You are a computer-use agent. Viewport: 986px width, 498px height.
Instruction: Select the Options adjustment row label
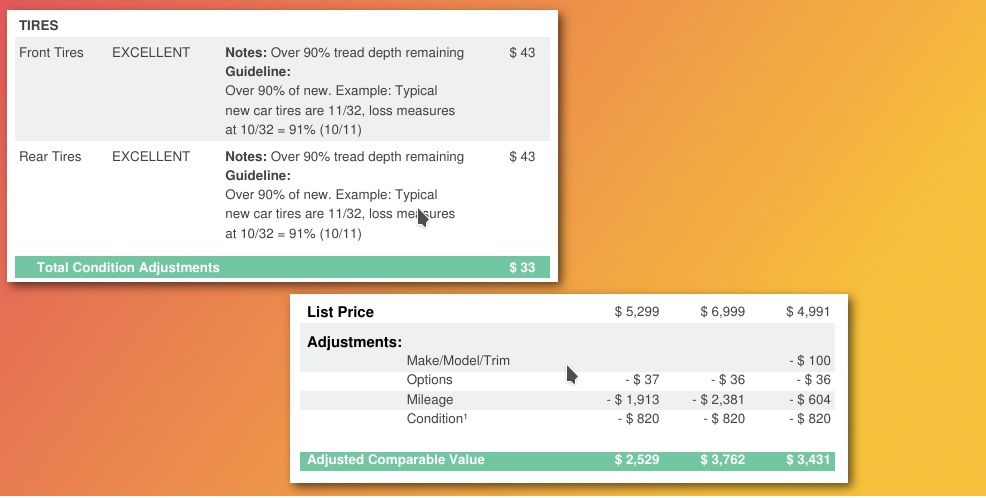pyautogui.click(x=429, y=380)
